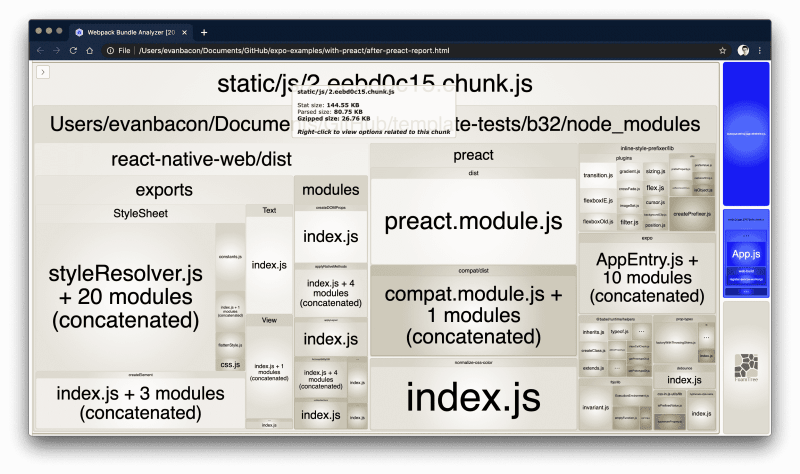Click the flexboxOld.js block
Image resolution: width=800 pixels, height=474 pixels.
[x=598, y=221]
